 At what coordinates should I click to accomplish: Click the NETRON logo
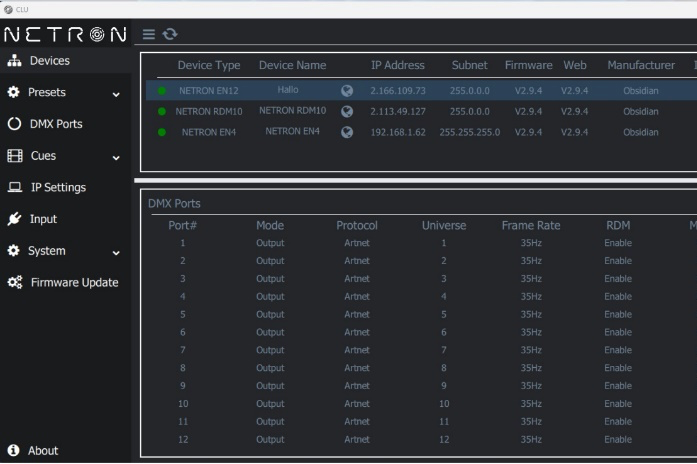coord(65,34)
